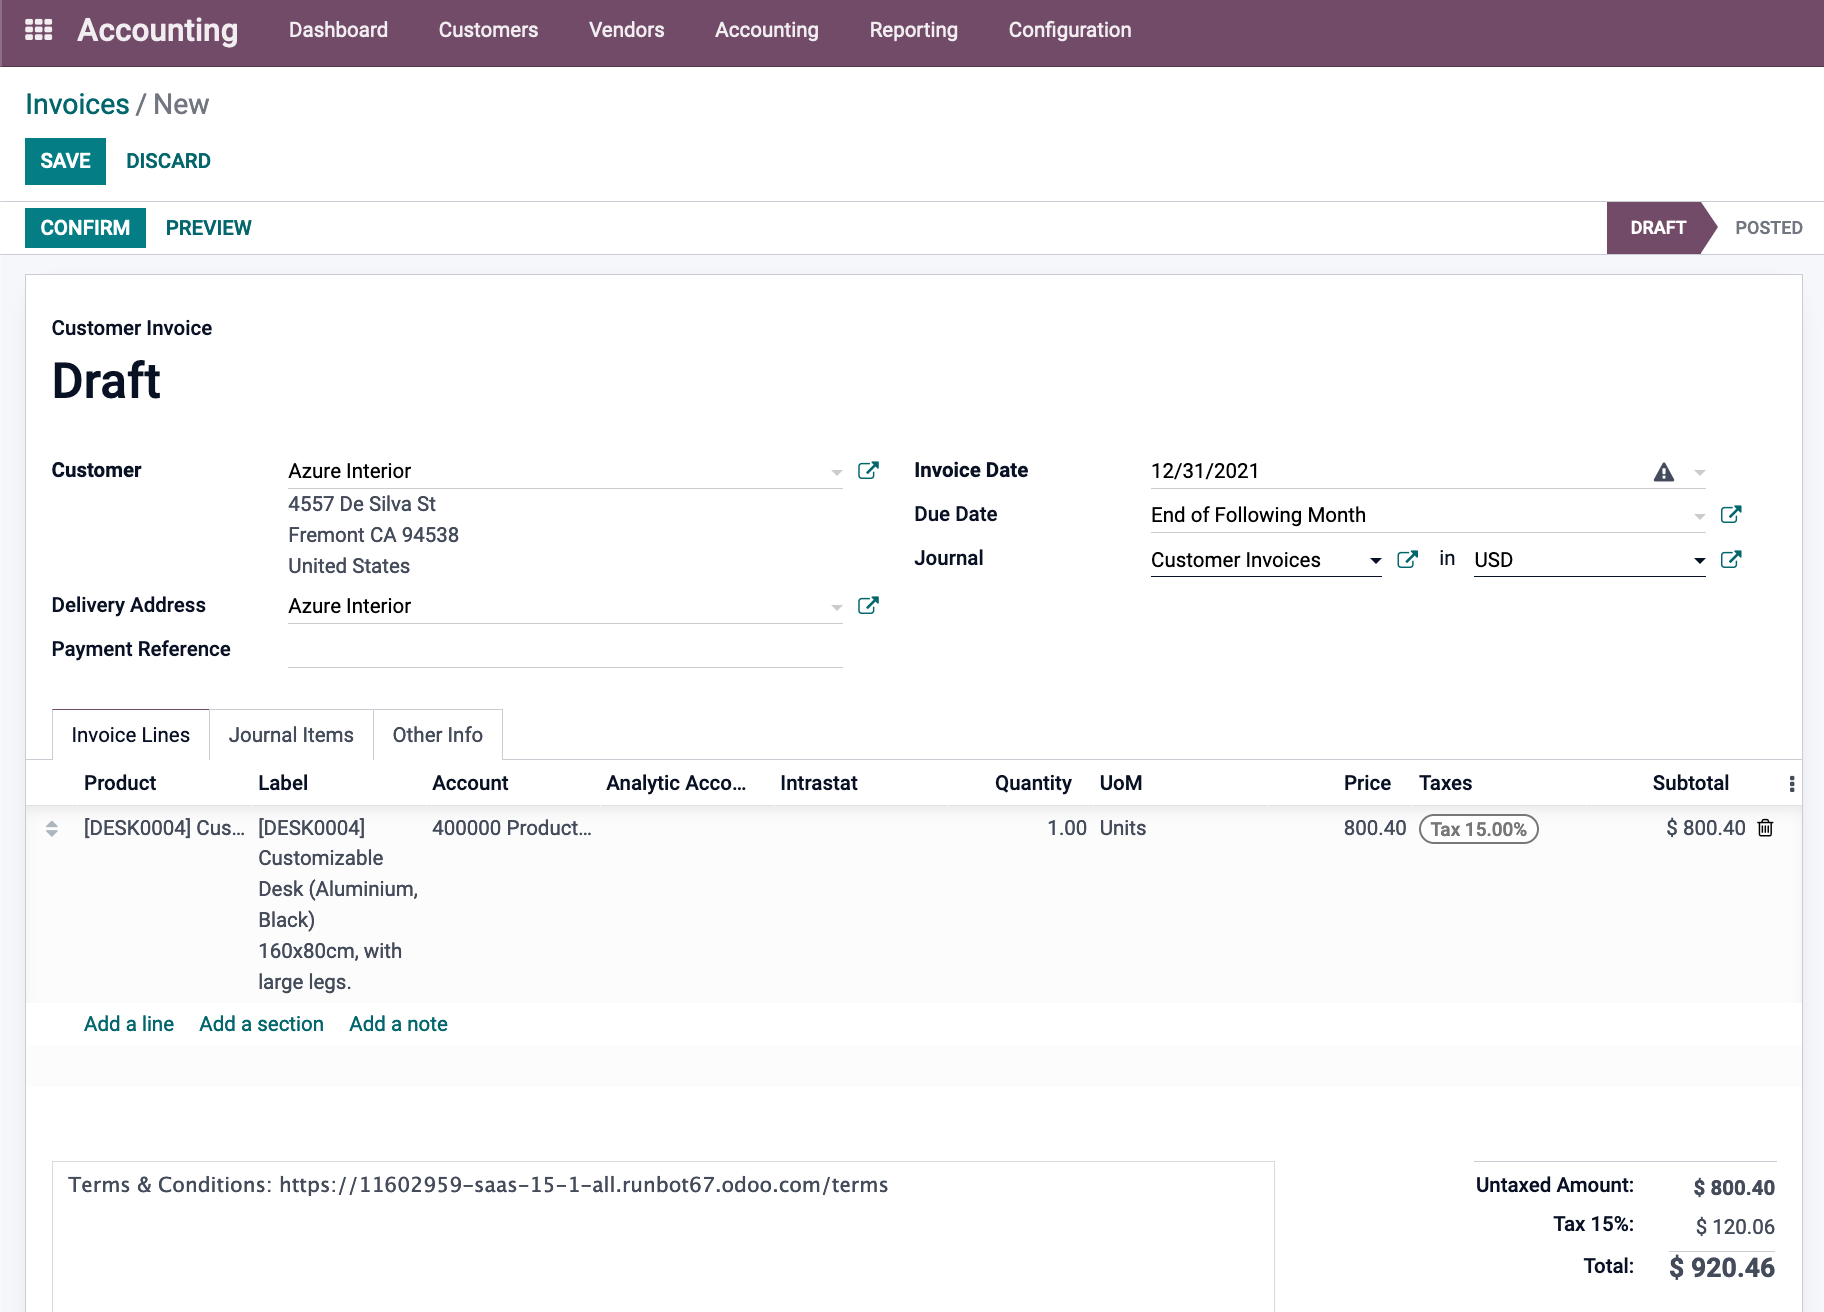Delete invoice line with trash icon
Image resolution: width=1824 pixels, height=1312 pixels.
click(1765, 828)
